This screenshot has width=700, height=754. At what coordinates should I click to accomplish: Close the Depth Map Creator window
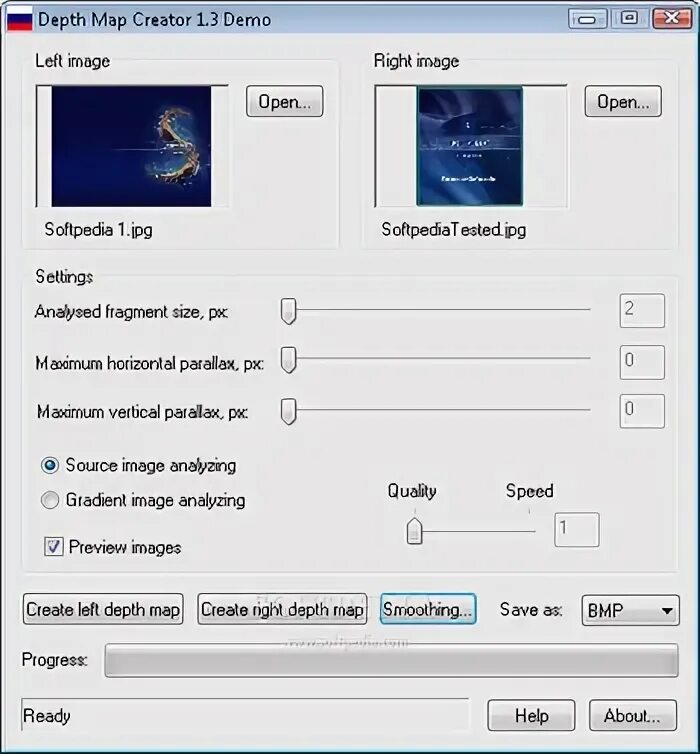(672, 19)
